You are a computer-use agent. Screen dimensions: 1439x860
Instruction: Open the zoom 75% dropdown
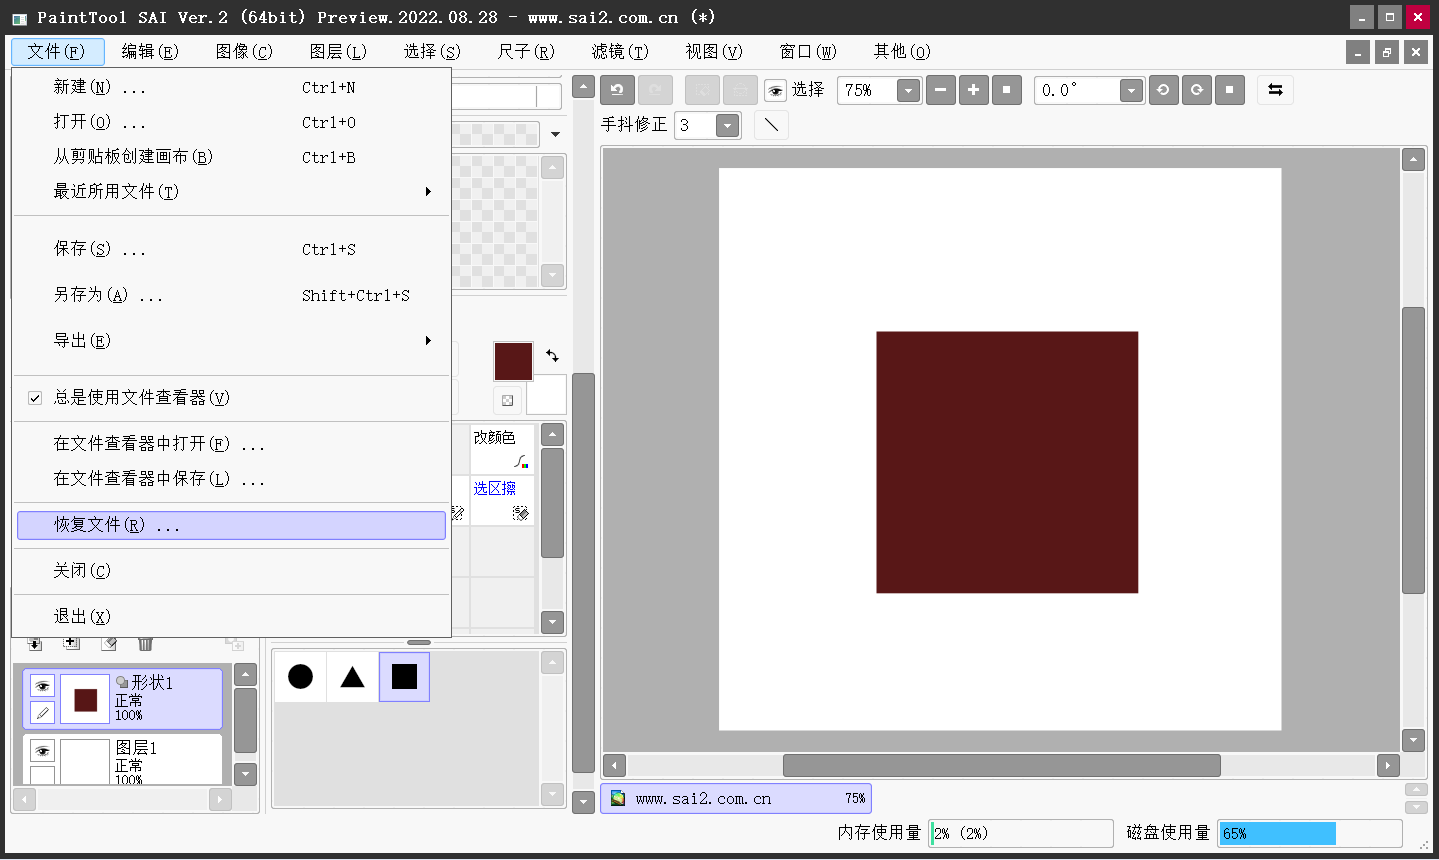point(908,91)
